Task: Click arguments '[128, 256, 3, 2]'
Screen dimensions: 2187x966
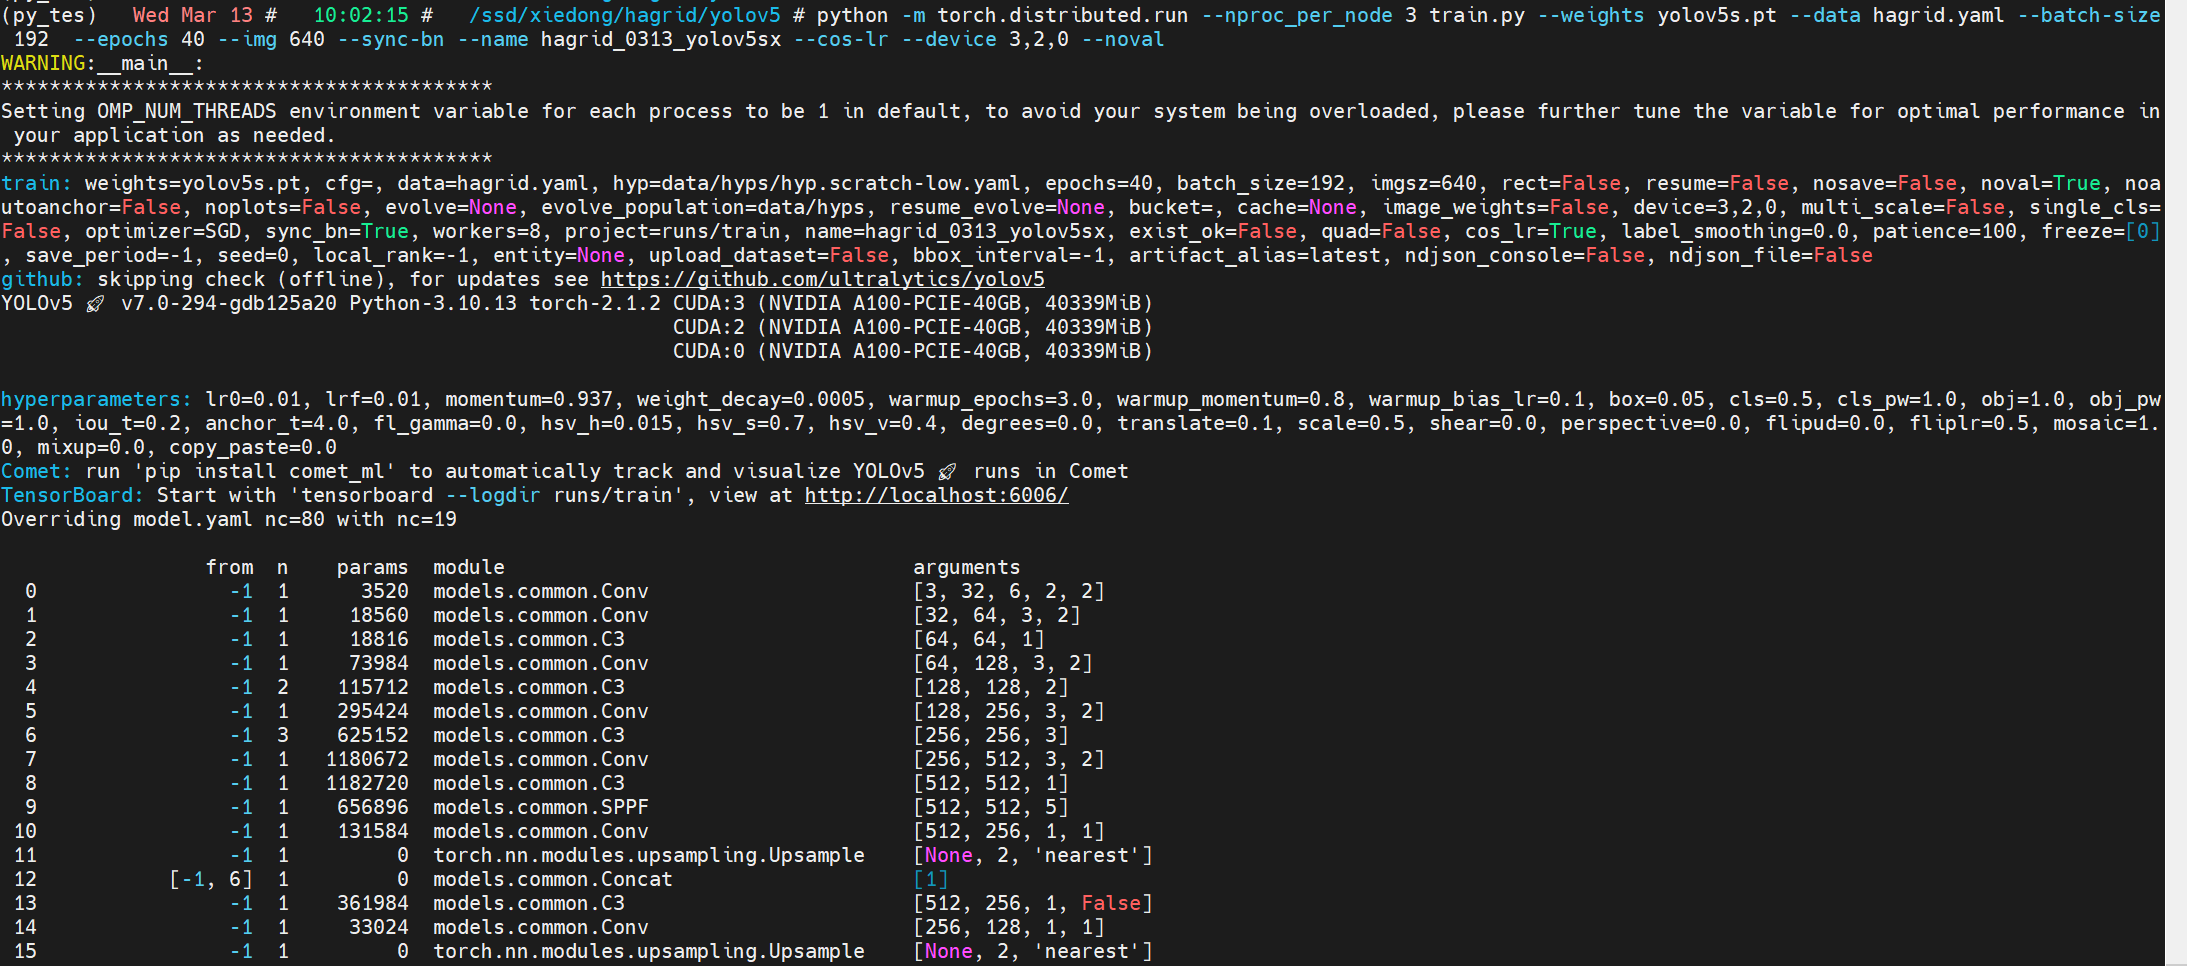Action: (1008, 711)
